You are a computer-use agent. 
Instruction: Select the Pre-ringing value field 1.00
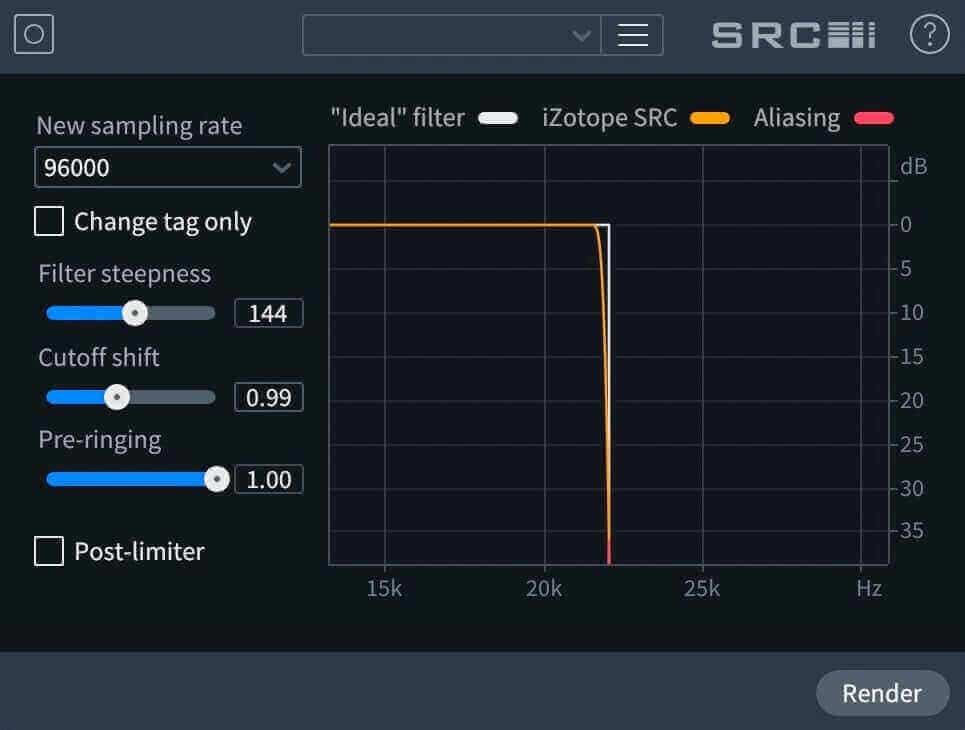point(268,479)
